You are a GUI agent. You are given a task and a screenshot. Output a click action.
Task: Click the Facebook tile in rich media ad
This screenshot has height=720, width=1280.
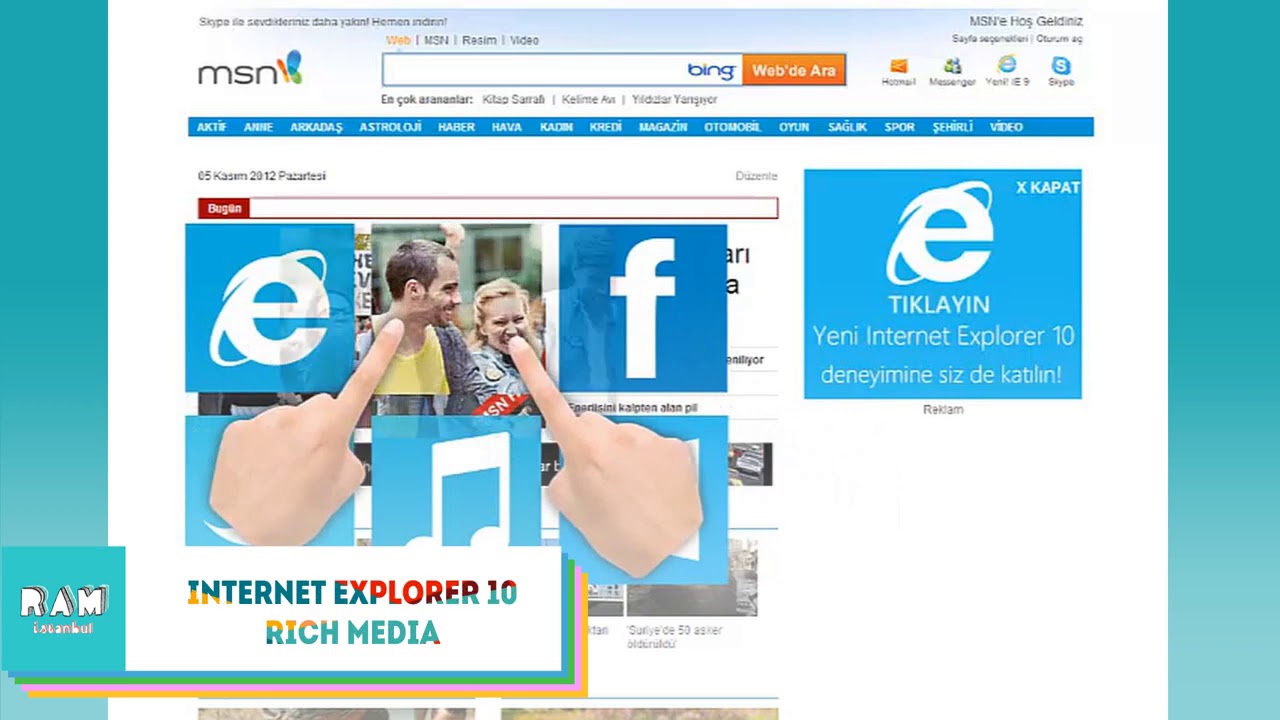point(643,307)
